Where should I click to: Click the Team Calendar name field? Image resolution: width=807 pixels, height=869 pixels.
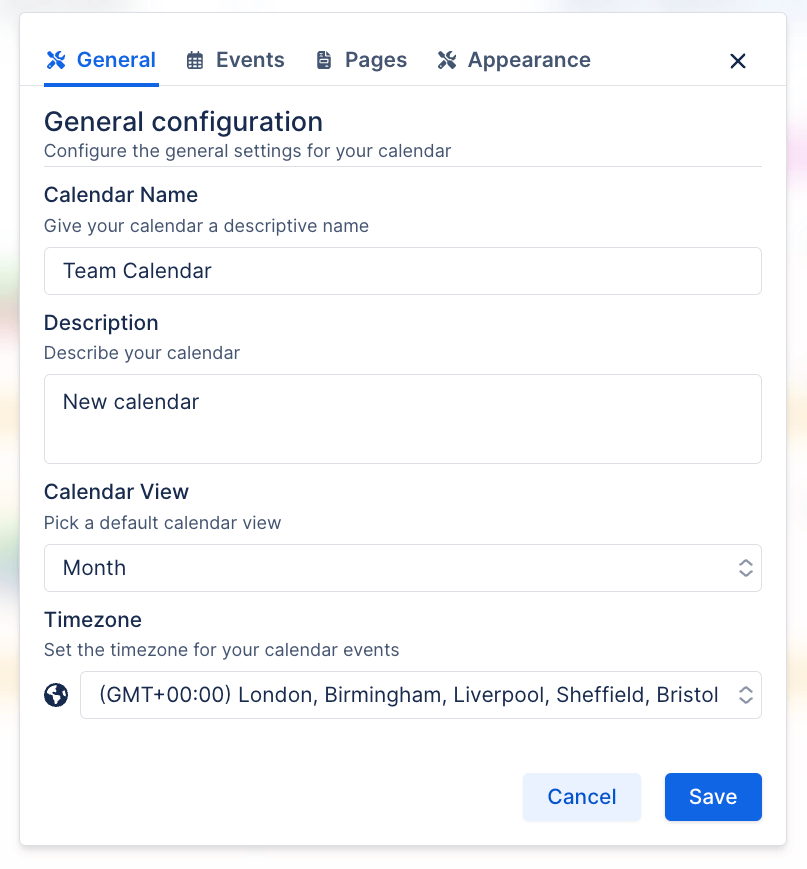403,270
